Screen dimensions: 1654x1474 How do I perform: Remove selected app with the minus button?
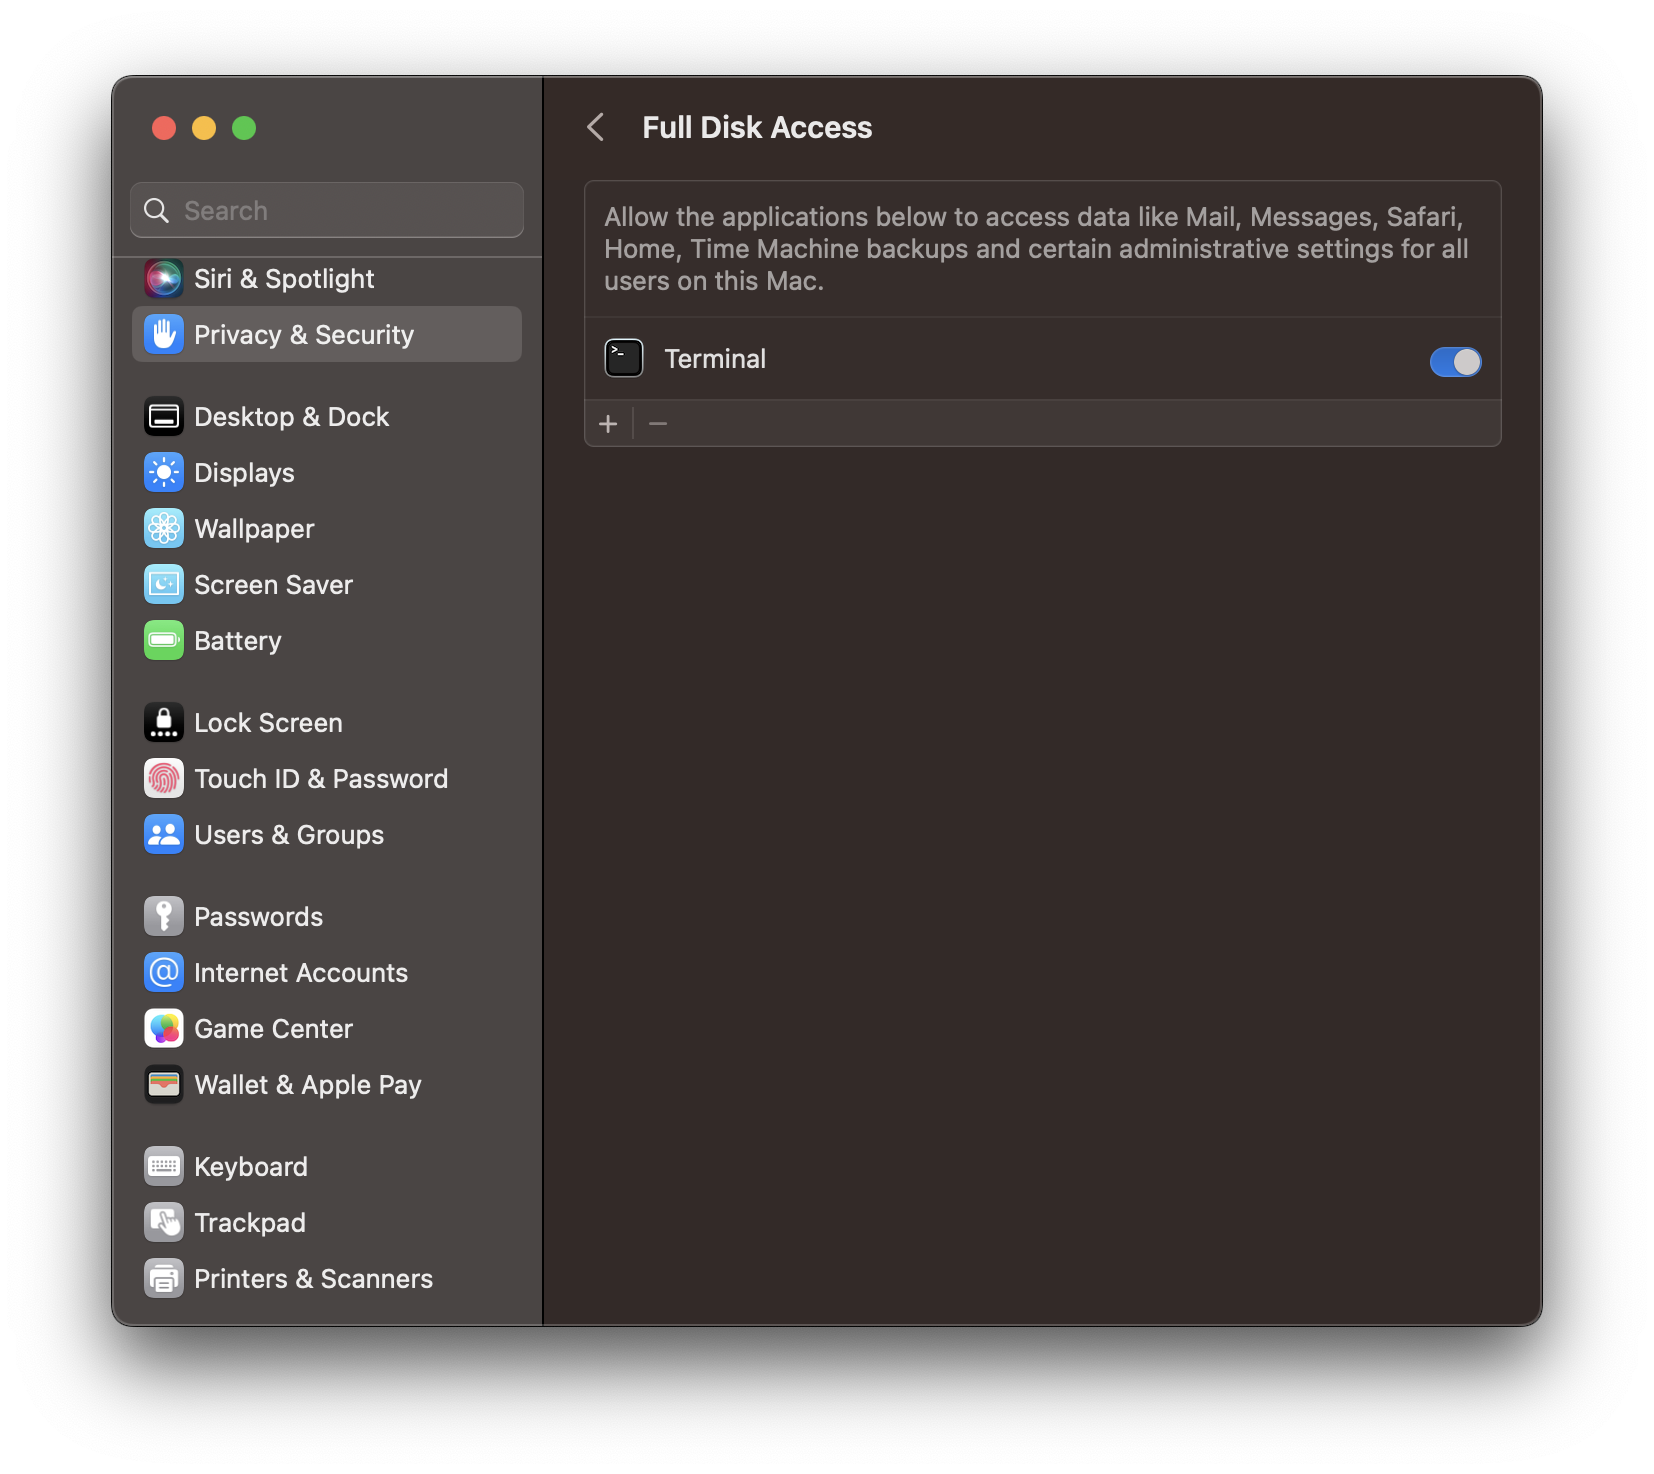[658, 423]
